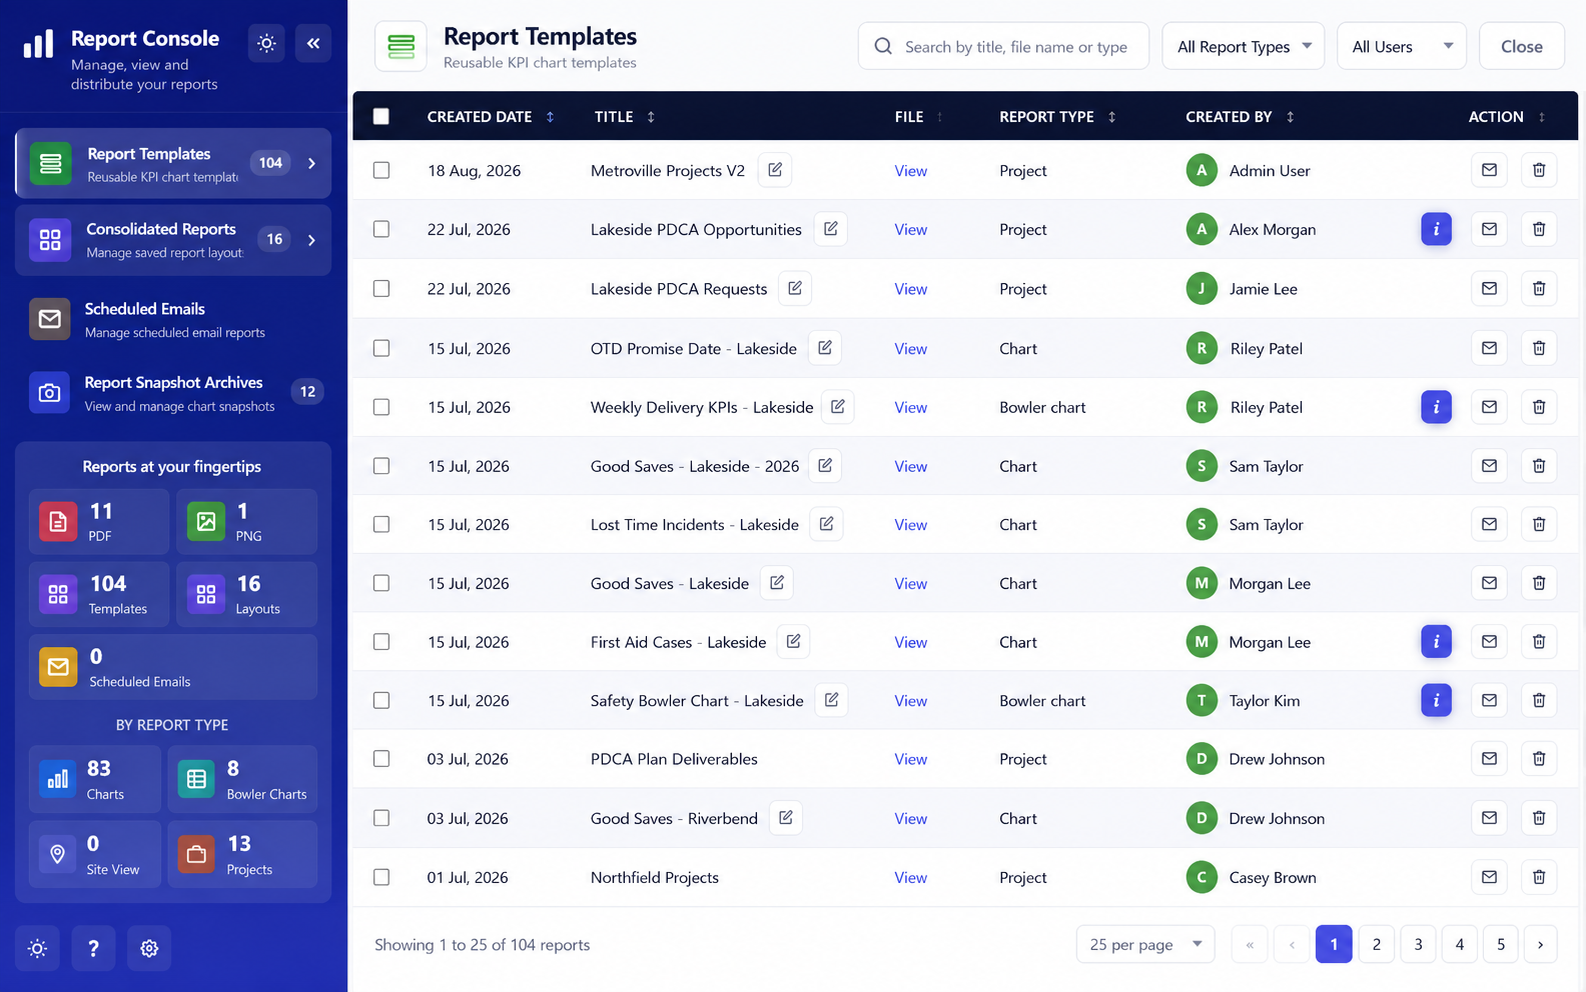Open the All Report Types dropdown
This screenshot has width=1586, height=992.
[1243, 46]
